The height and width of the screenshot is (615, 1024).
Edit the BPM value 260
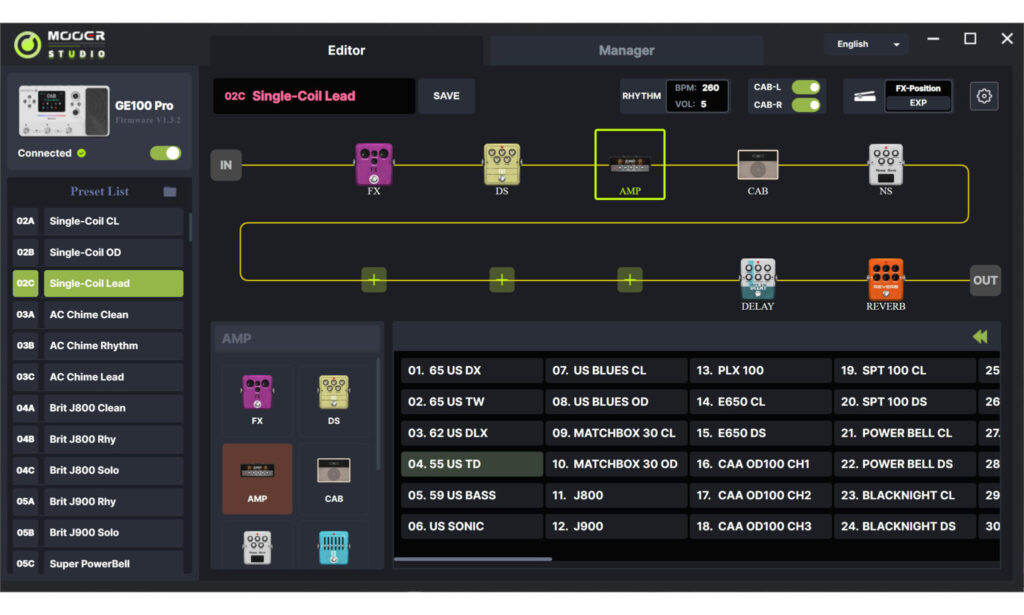[711, 87]
